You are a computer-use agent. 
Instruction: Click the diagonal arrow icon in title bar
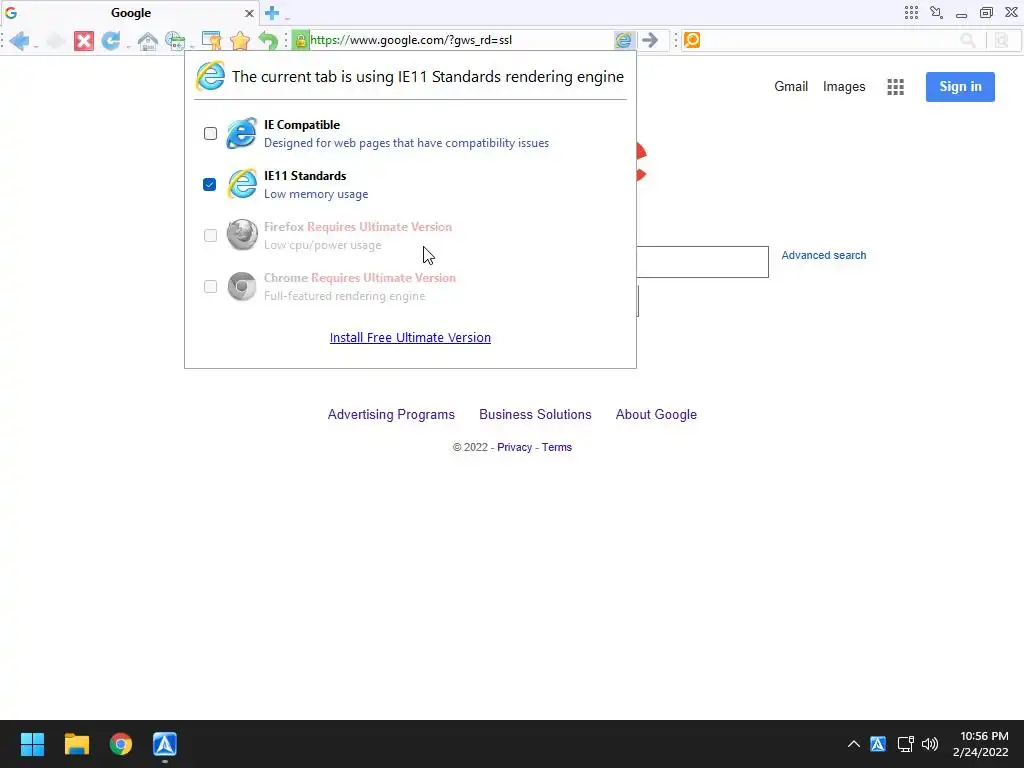936,12
